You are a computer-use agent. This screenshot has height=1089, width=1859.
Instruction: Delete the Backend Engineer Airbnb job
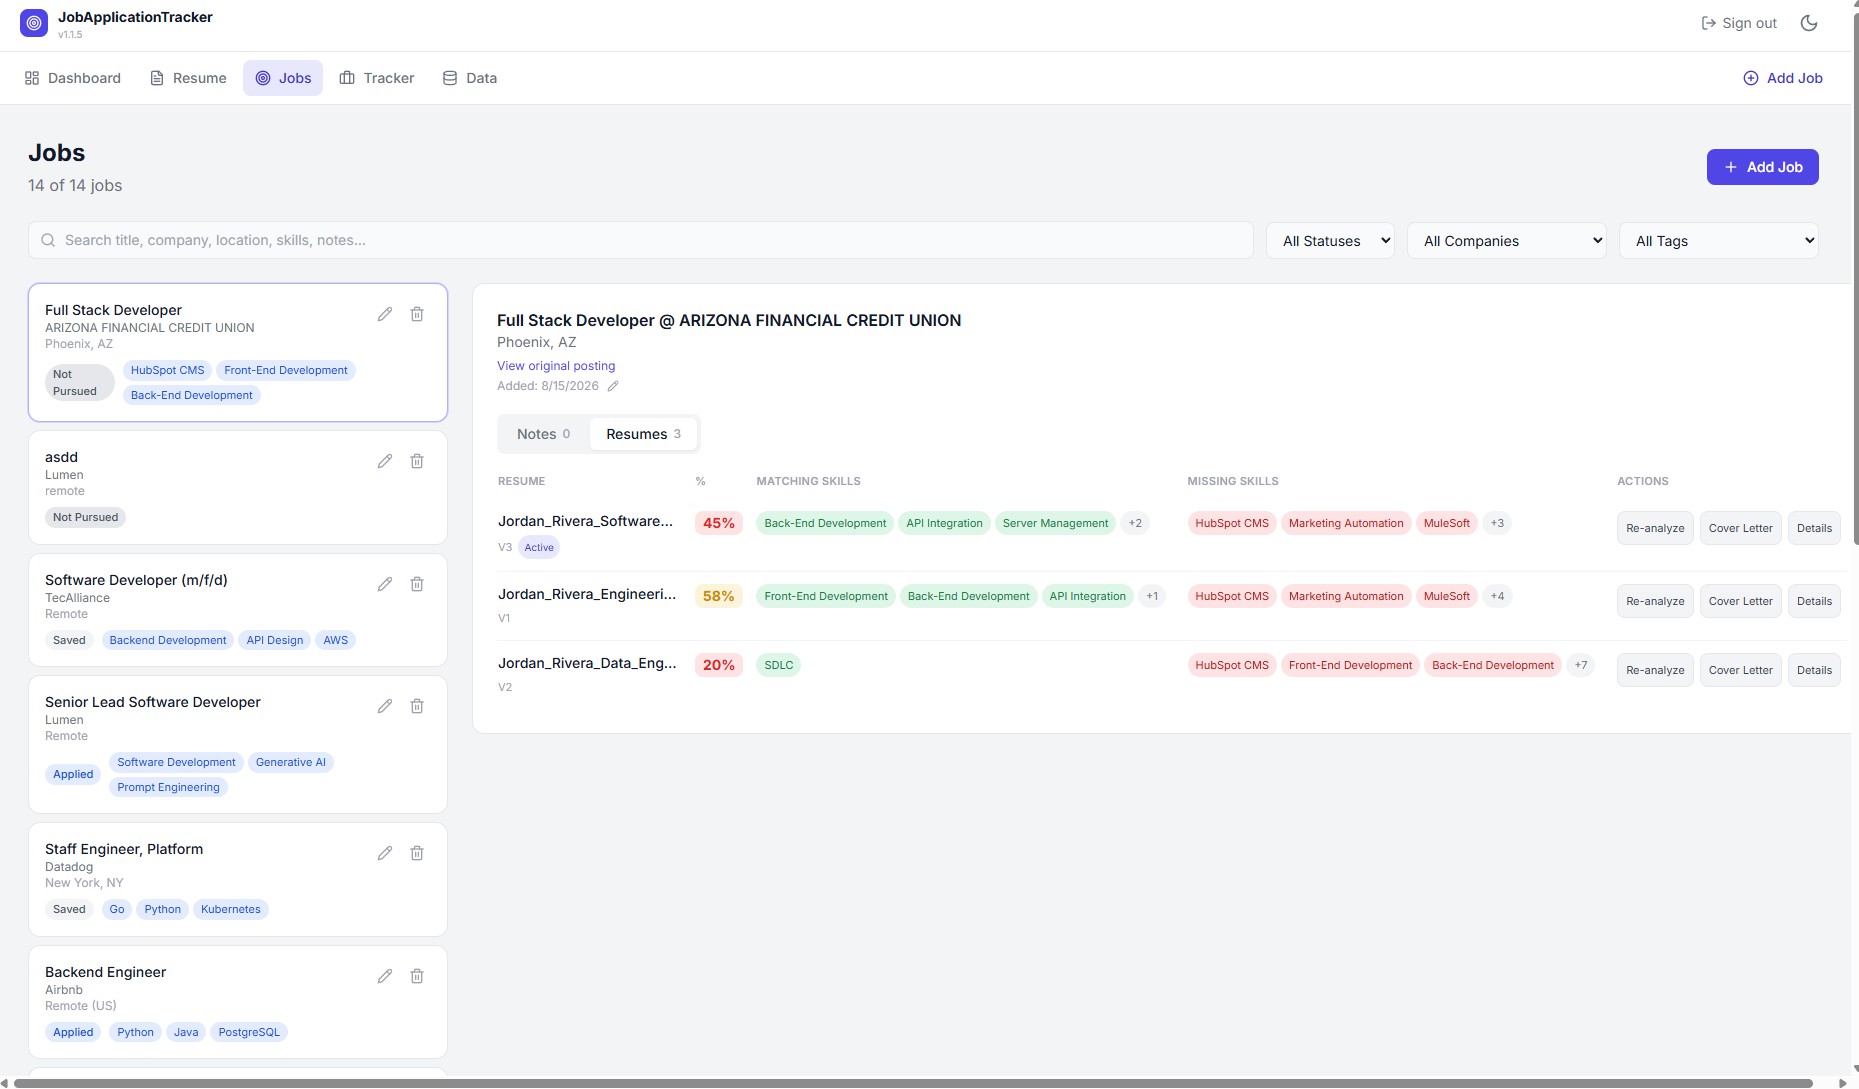[417, 976]
